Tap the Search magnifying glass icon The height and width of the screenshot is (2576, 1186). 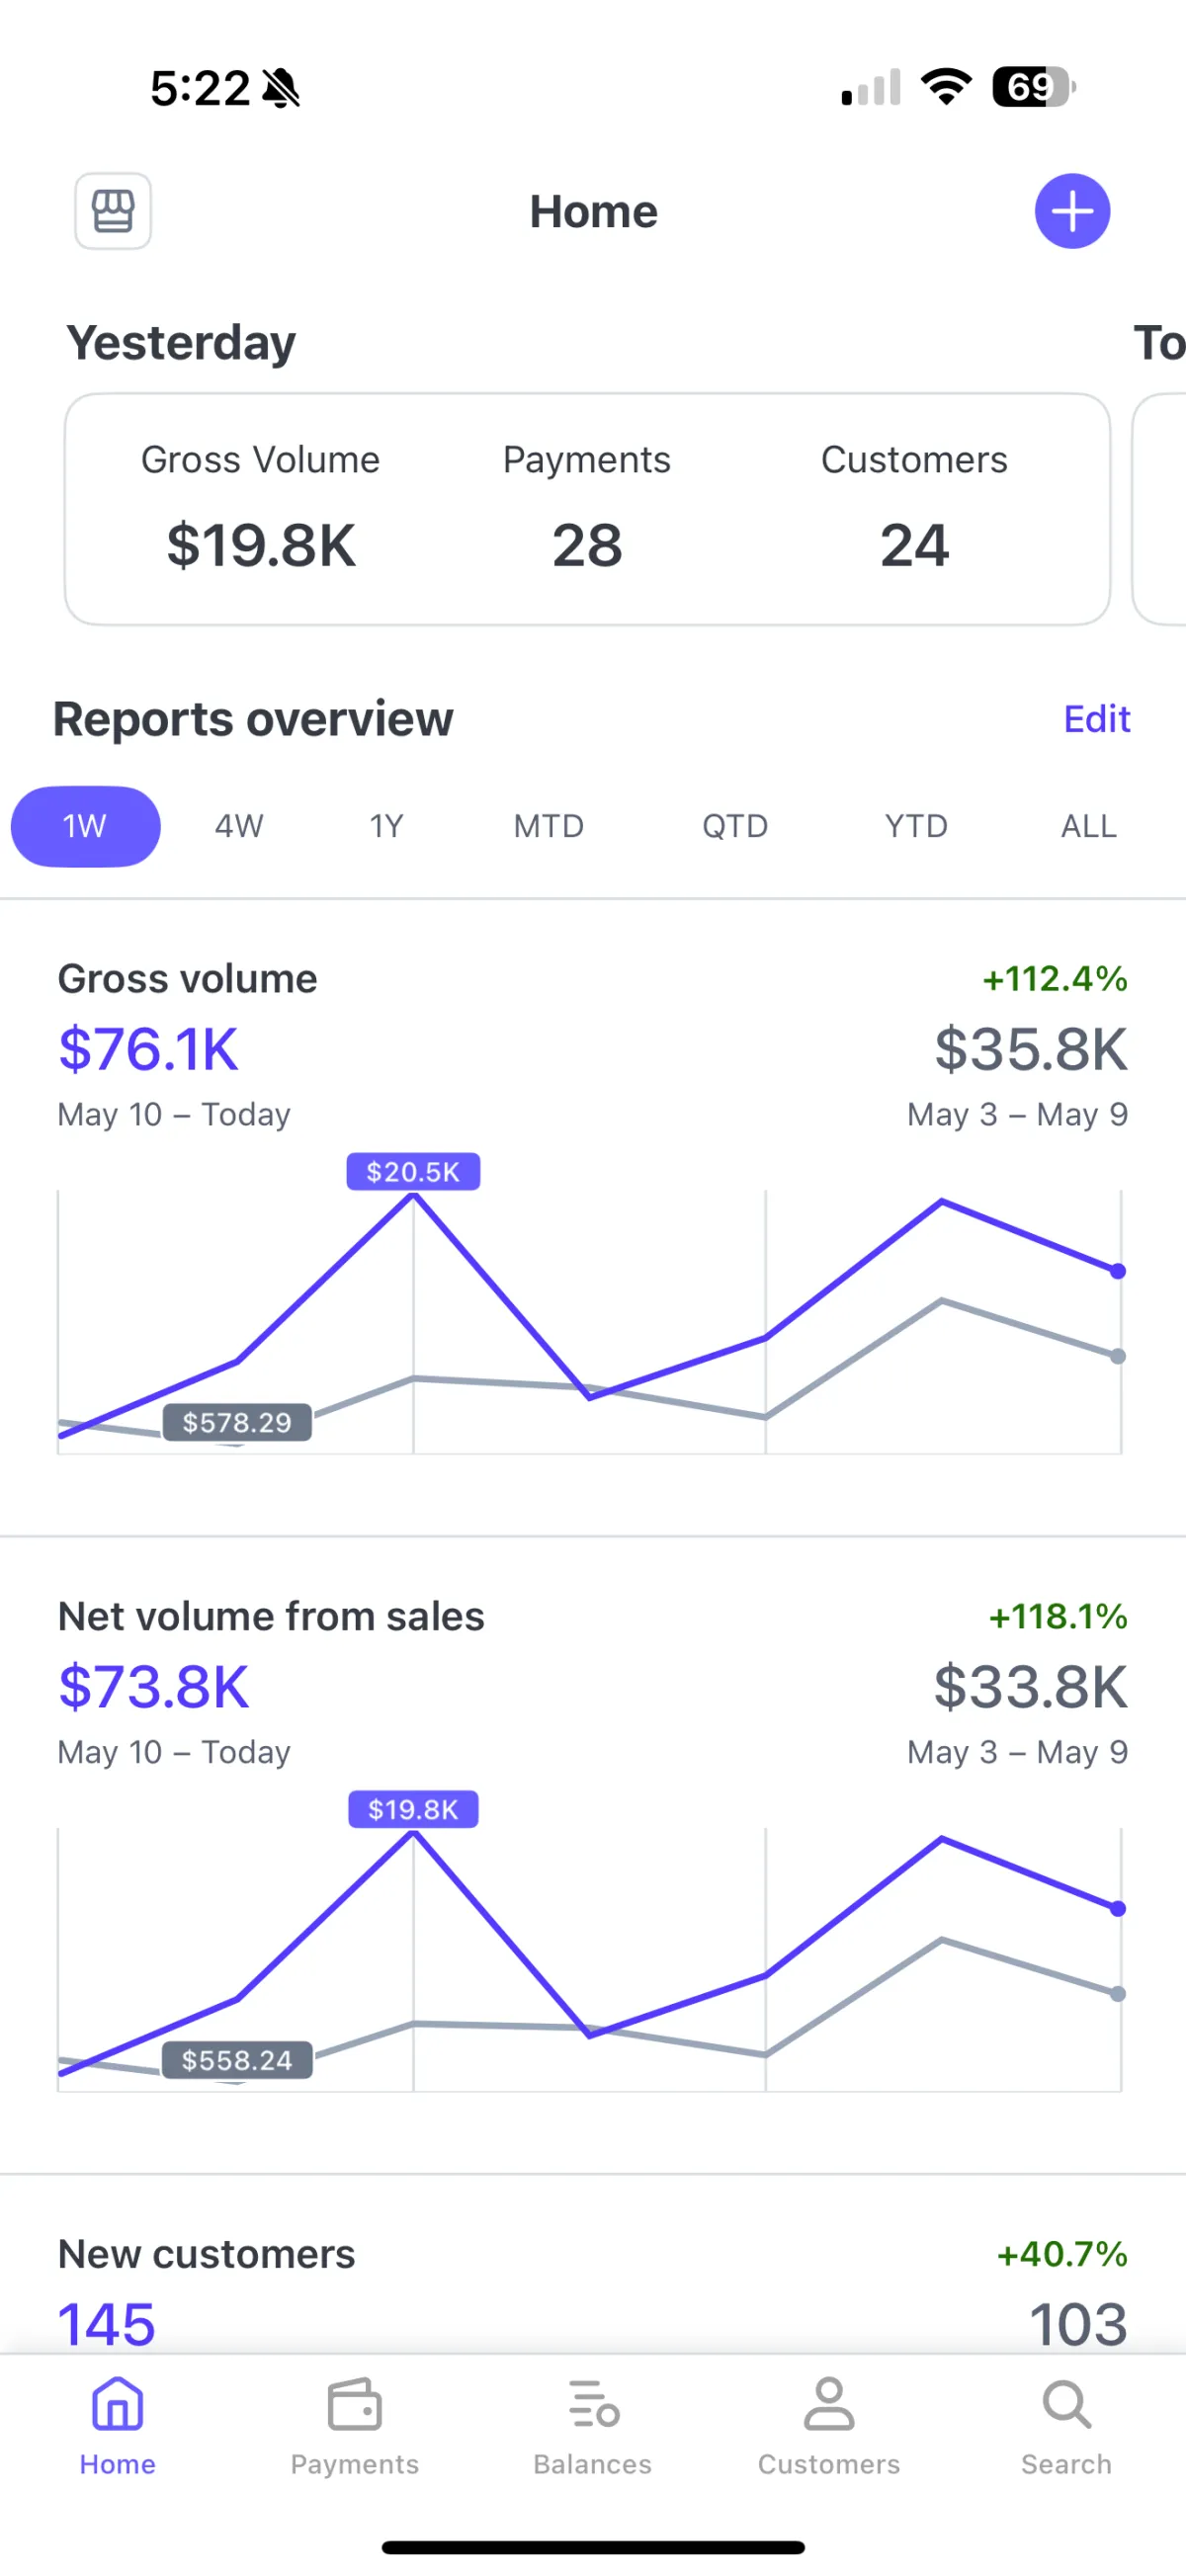[x=1066, y=2404]
